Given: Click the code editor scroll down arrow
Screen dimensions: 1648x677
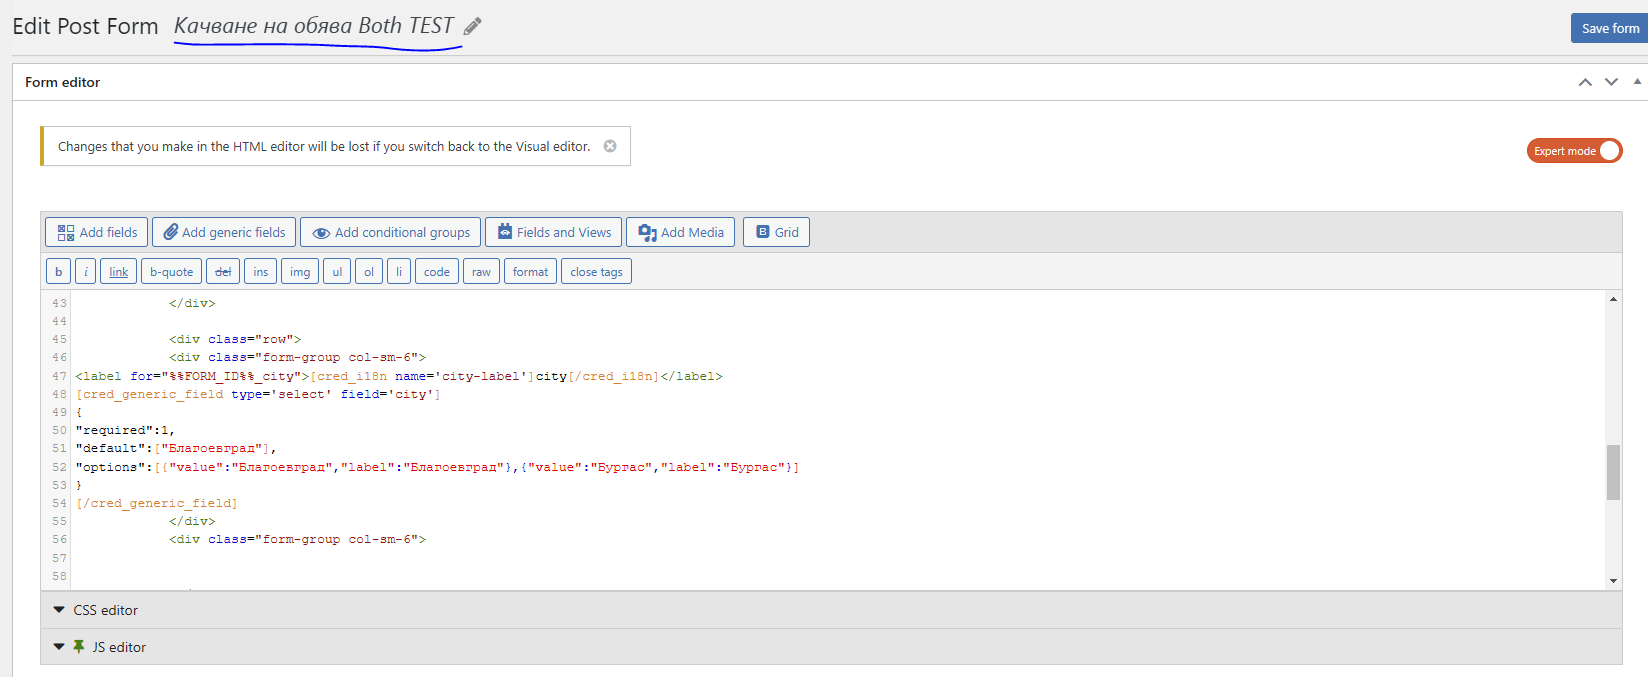Looking at the screenshot, I should (x=1613, y=580).
